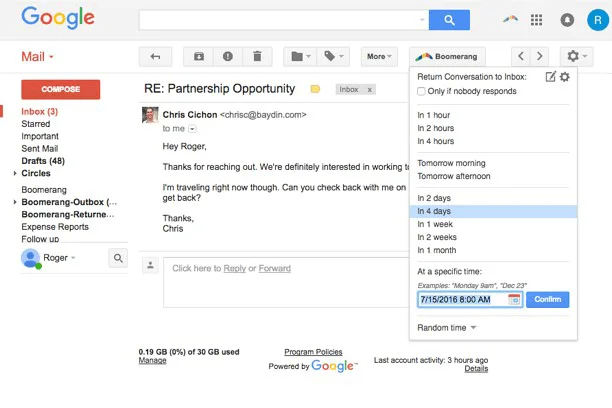Expand the Random time dropdown
612x408 pixels.
pos(446,327)
